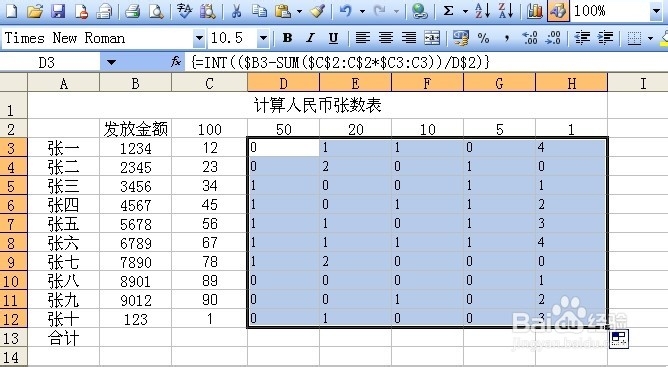Select cell containing 张一

pyautogui.click(x=63, y=148)
